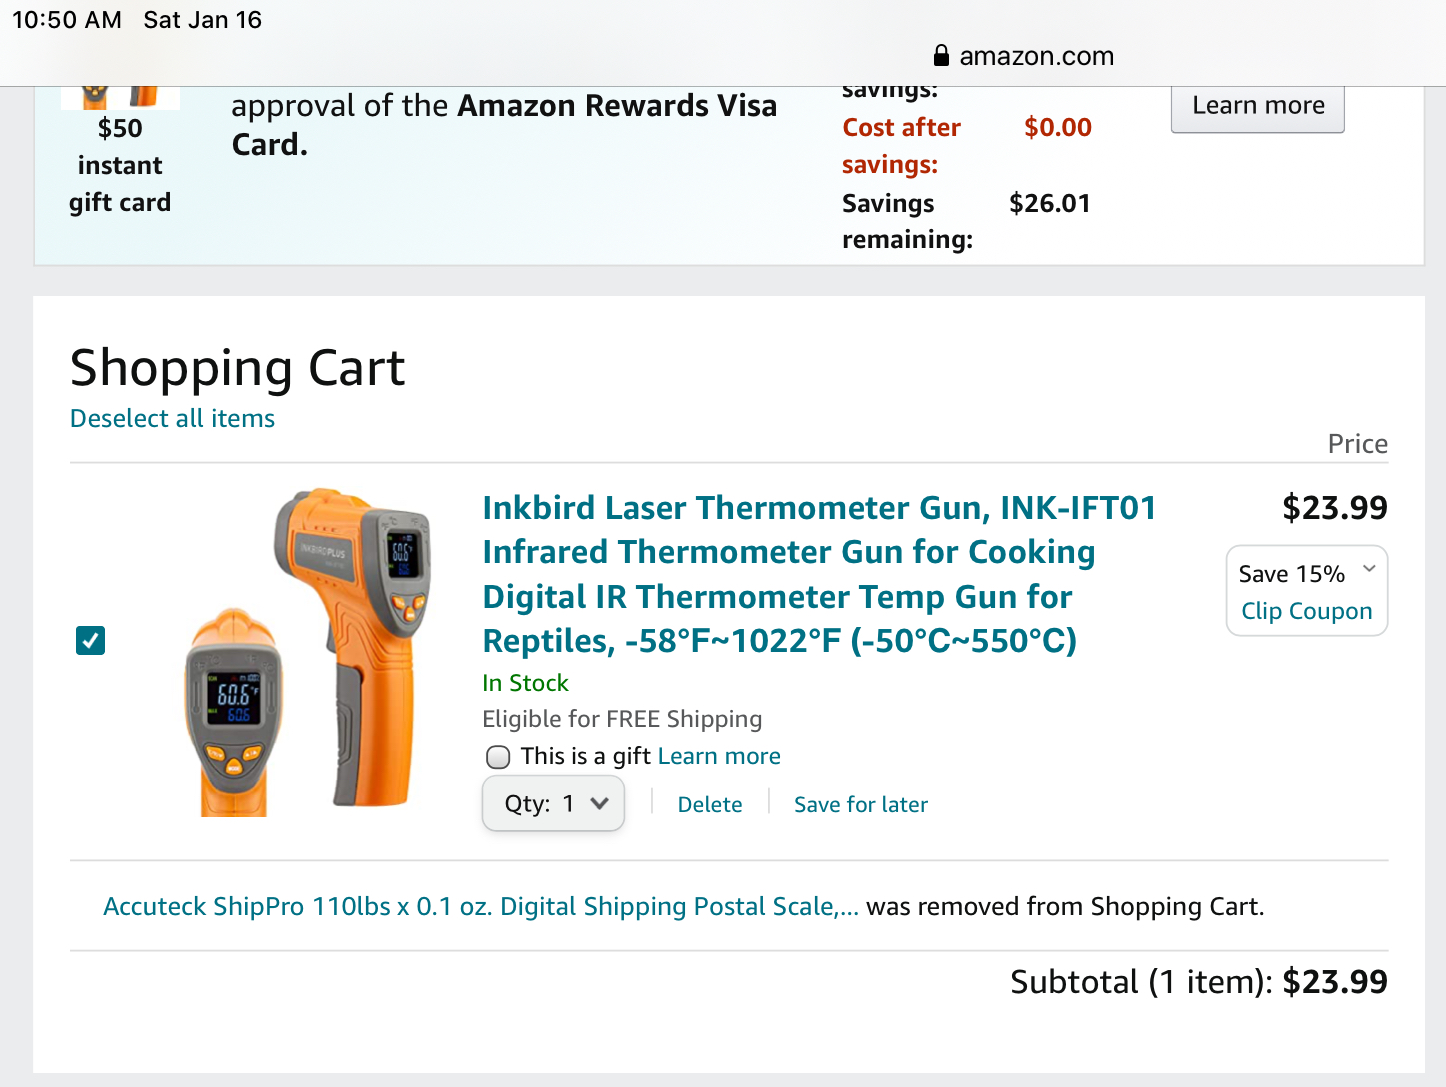Open the Inkbird Laser Thermometer Gun title

(x=819, y=574)
